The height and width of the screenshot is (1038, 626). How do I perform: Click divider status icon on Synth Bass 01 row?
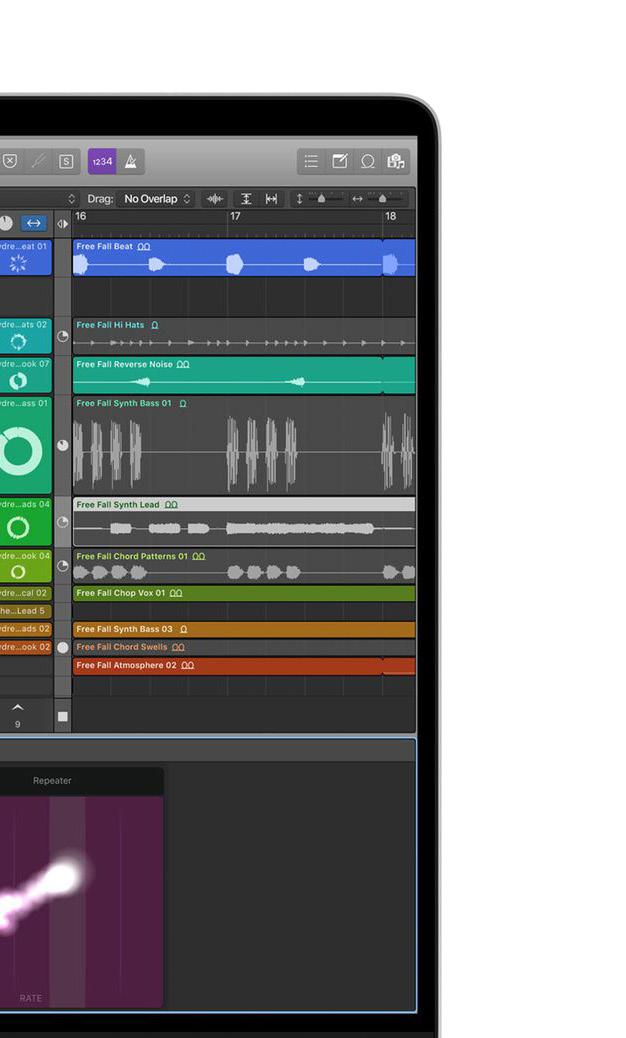click(63, 446)
